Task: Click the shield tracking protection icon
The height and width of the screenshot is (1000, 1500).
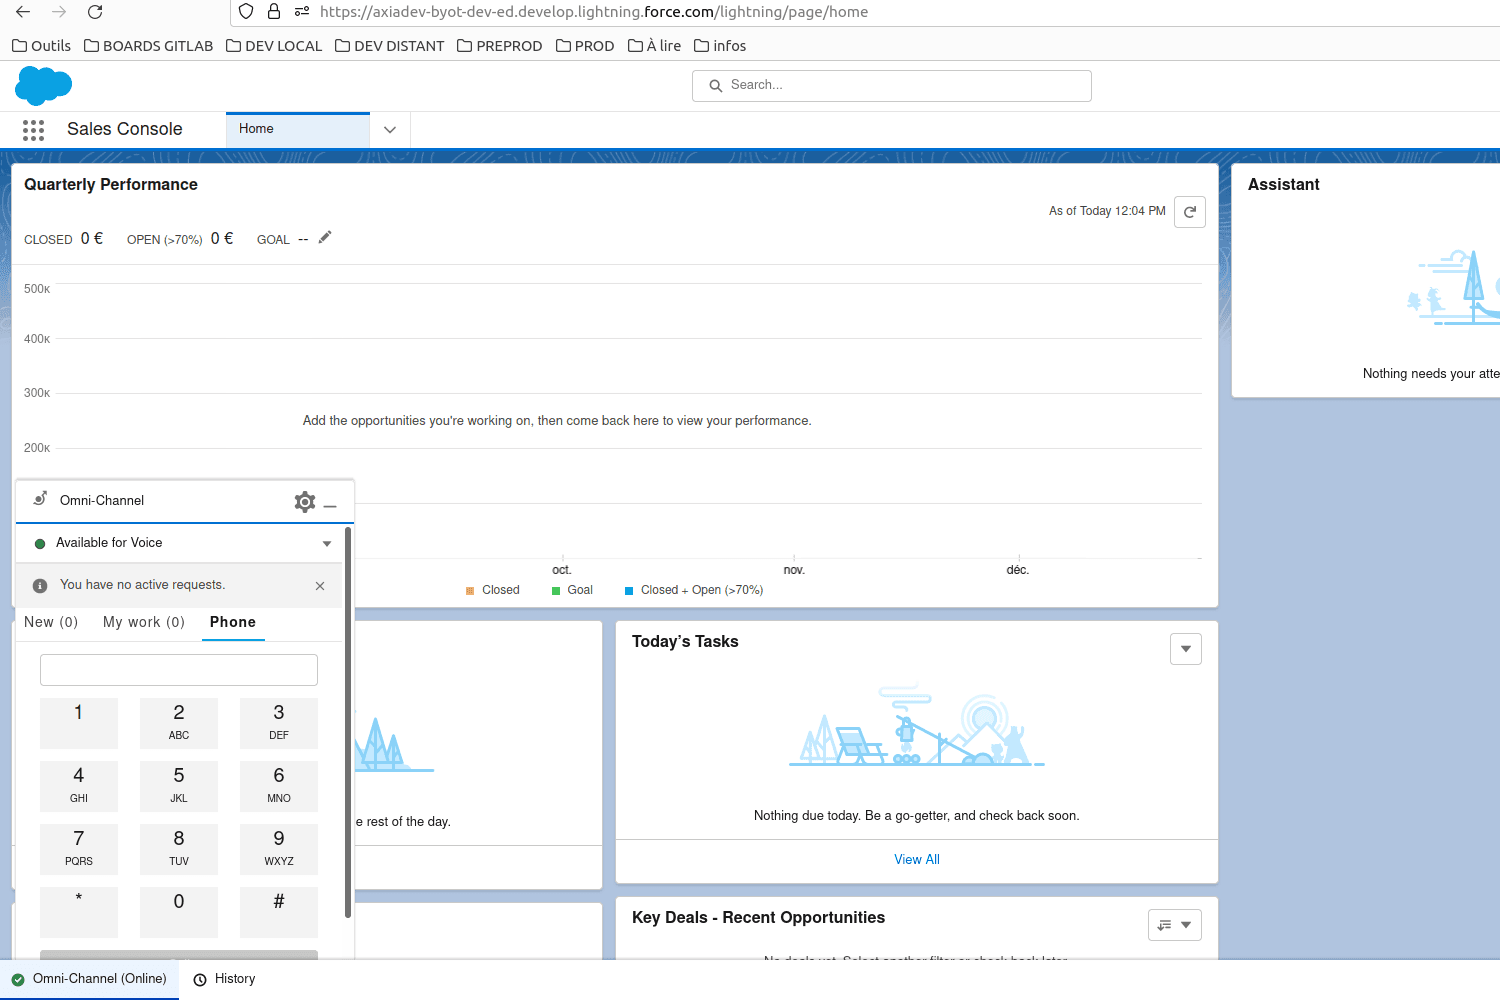Action: pos(246,12)
